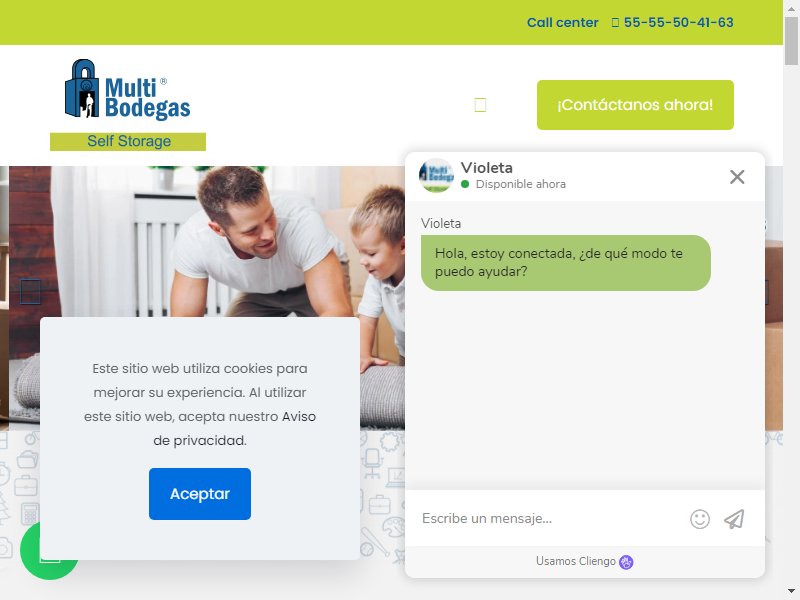Open the navigation menu icon beside Contáctanos
This screenshot has width=800, height=600.
(x=480, y=105)
